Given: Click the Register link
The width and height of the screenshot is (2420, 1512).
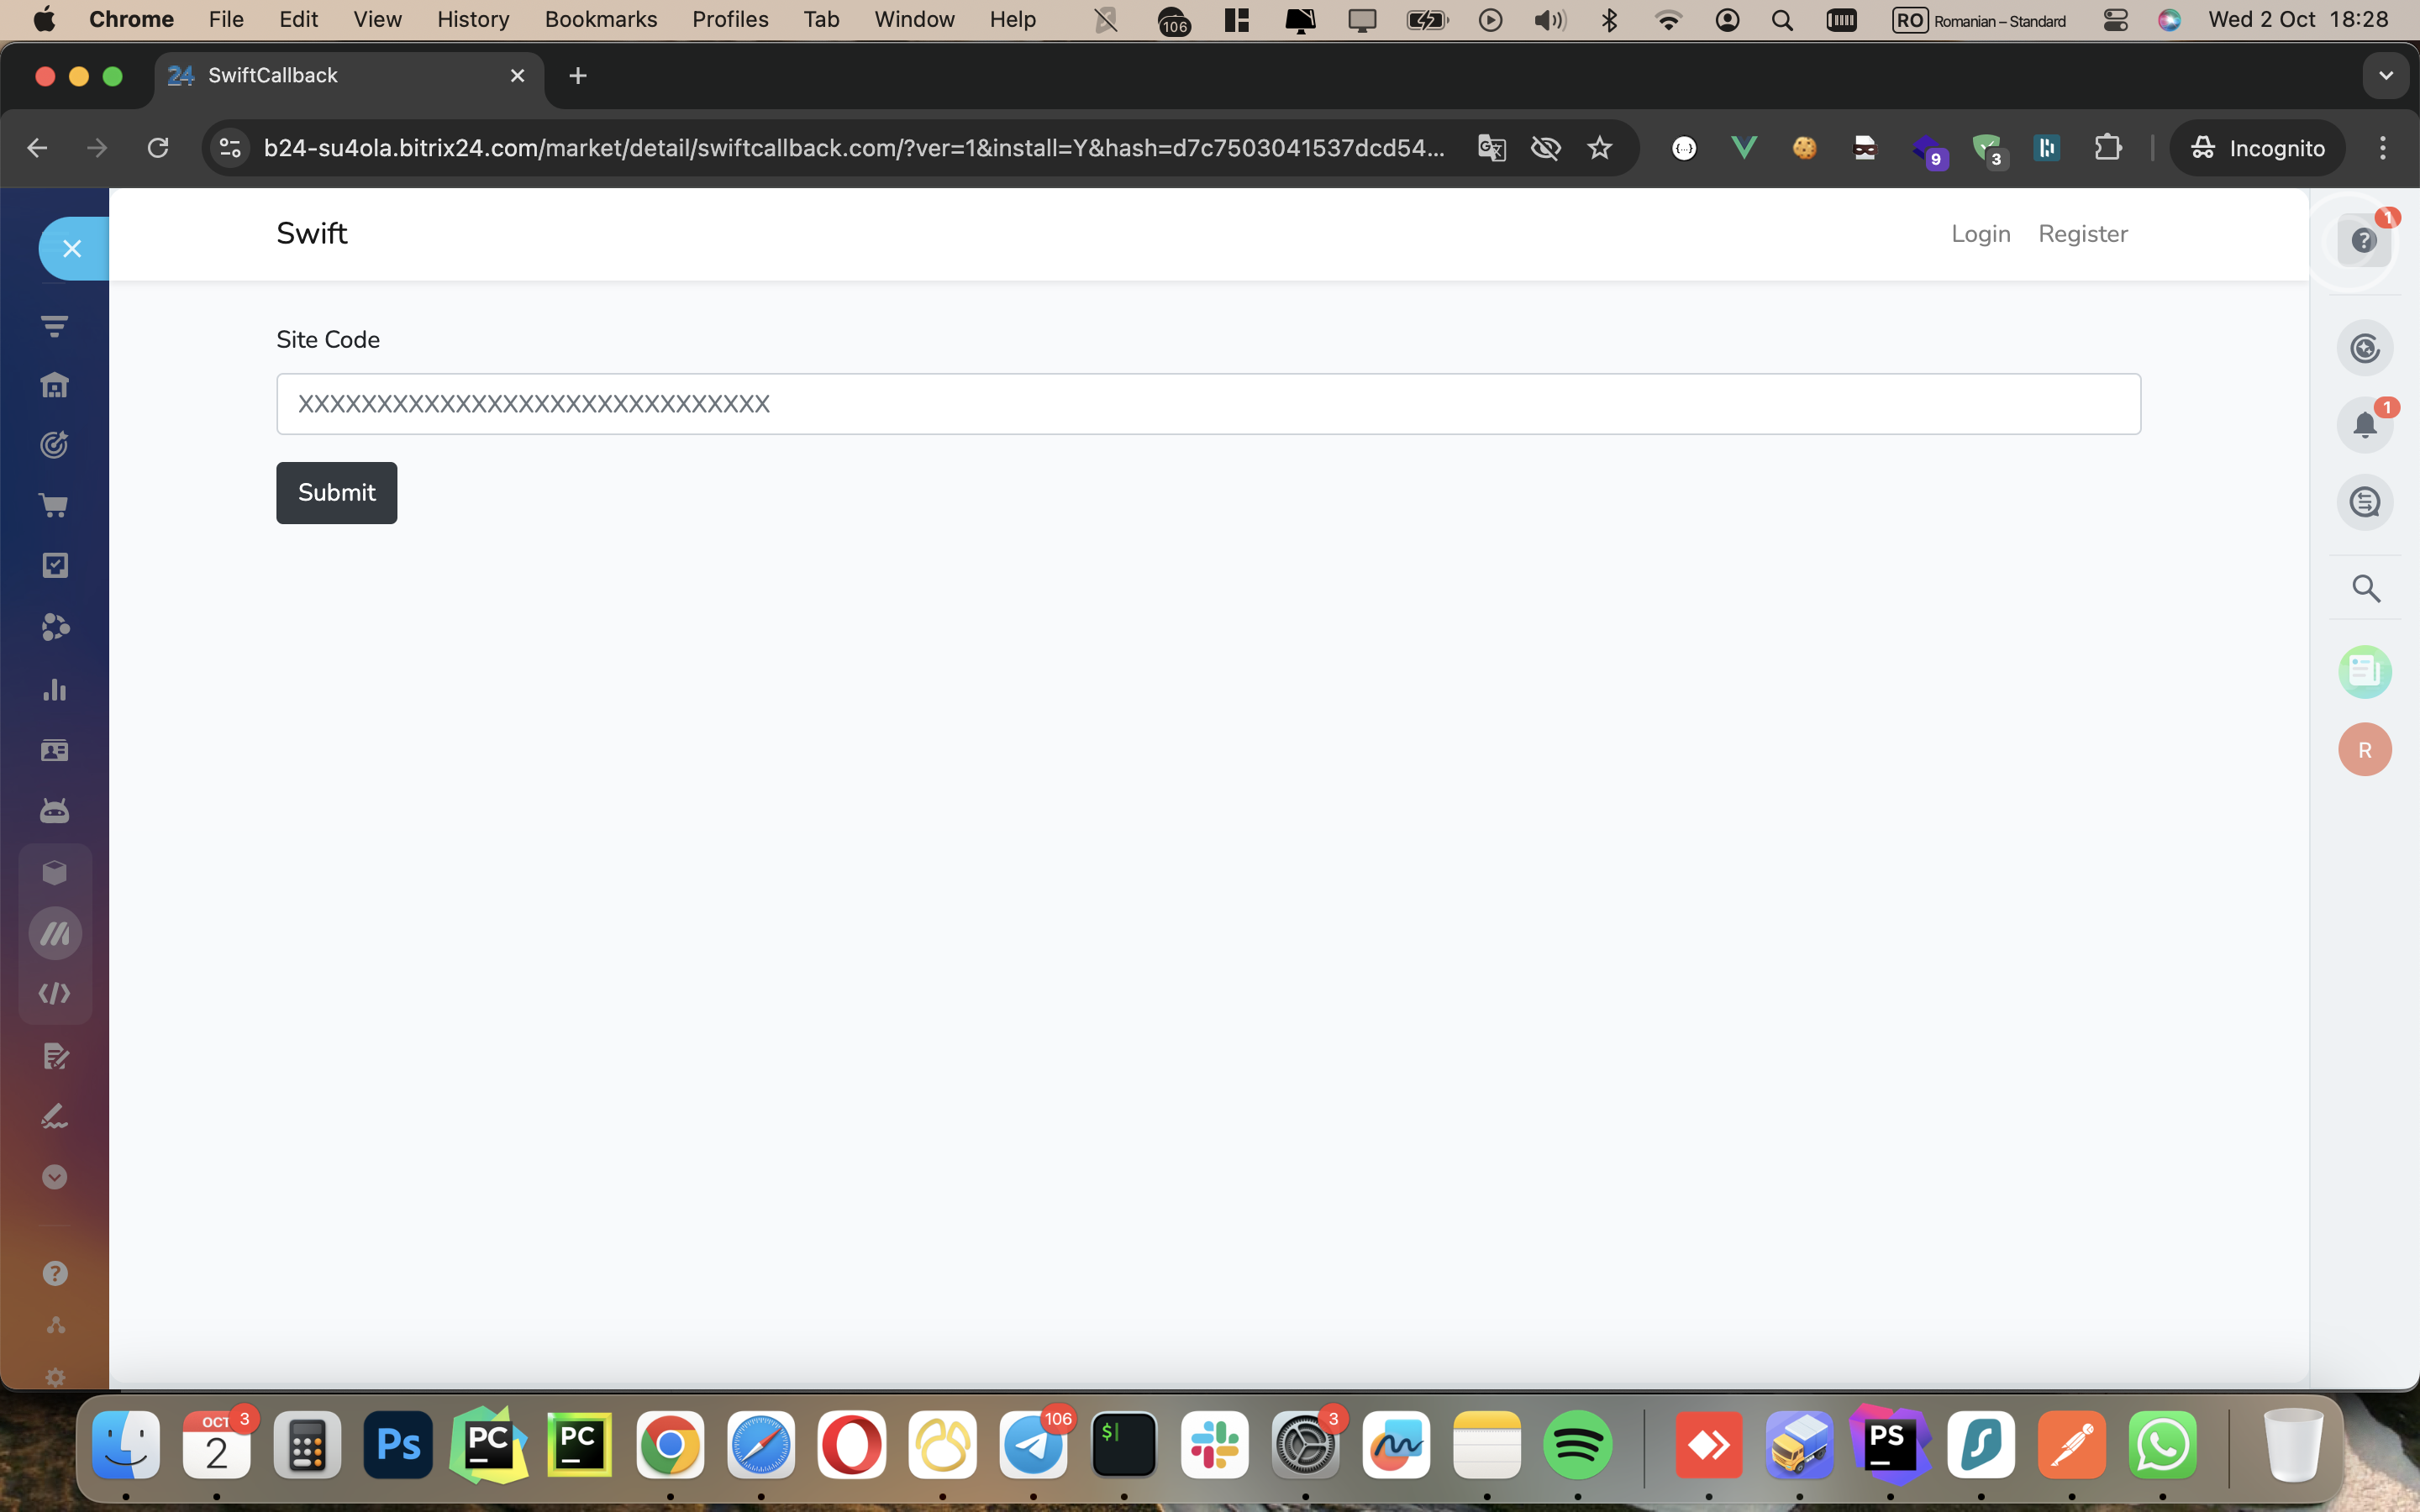Looking at the screenshot, I should point(2082,234).
